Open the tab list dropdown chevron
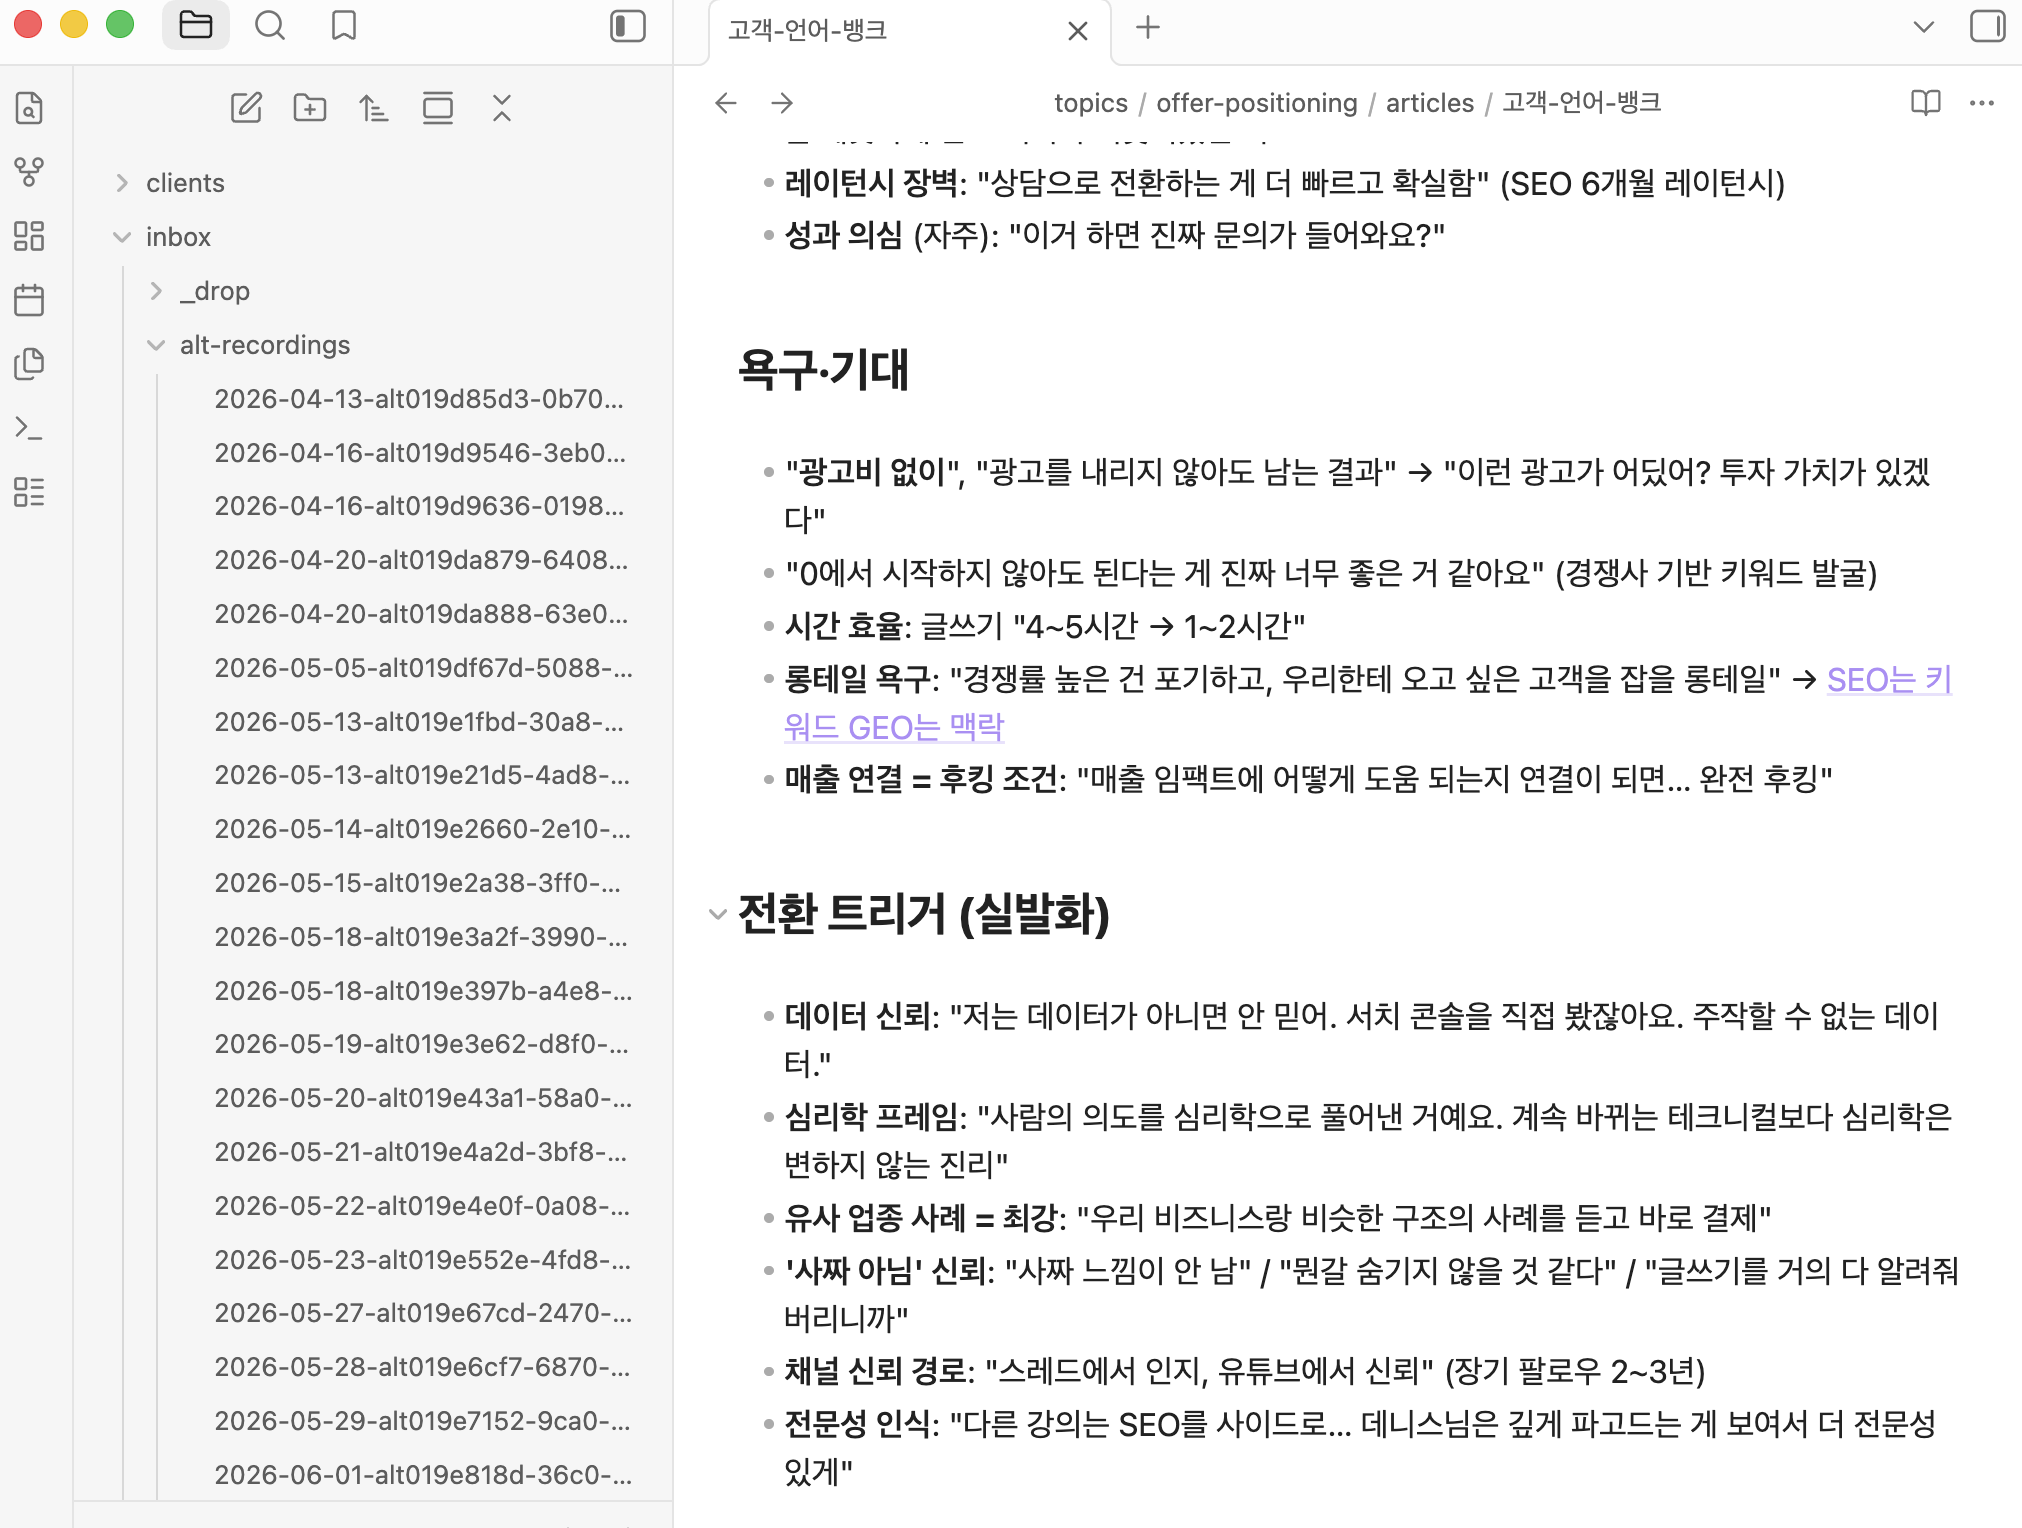Screen dimensions: 2022x1528 [x=1924, y=27]
